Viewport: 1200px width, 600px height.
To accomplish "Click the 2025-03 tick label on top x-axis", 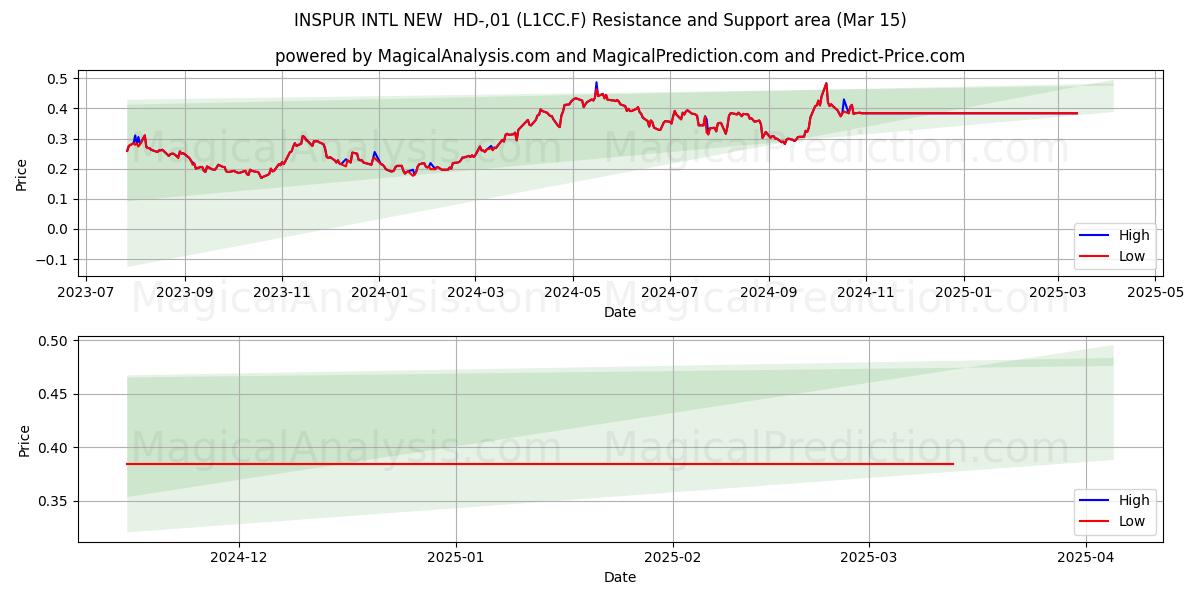I will point(1058,294).
